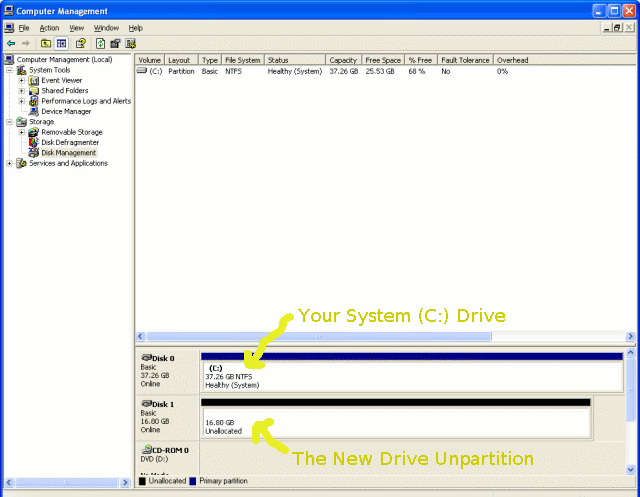
Task: Click the disk pane scroll up arrow
Action: (x=631, y=352)
